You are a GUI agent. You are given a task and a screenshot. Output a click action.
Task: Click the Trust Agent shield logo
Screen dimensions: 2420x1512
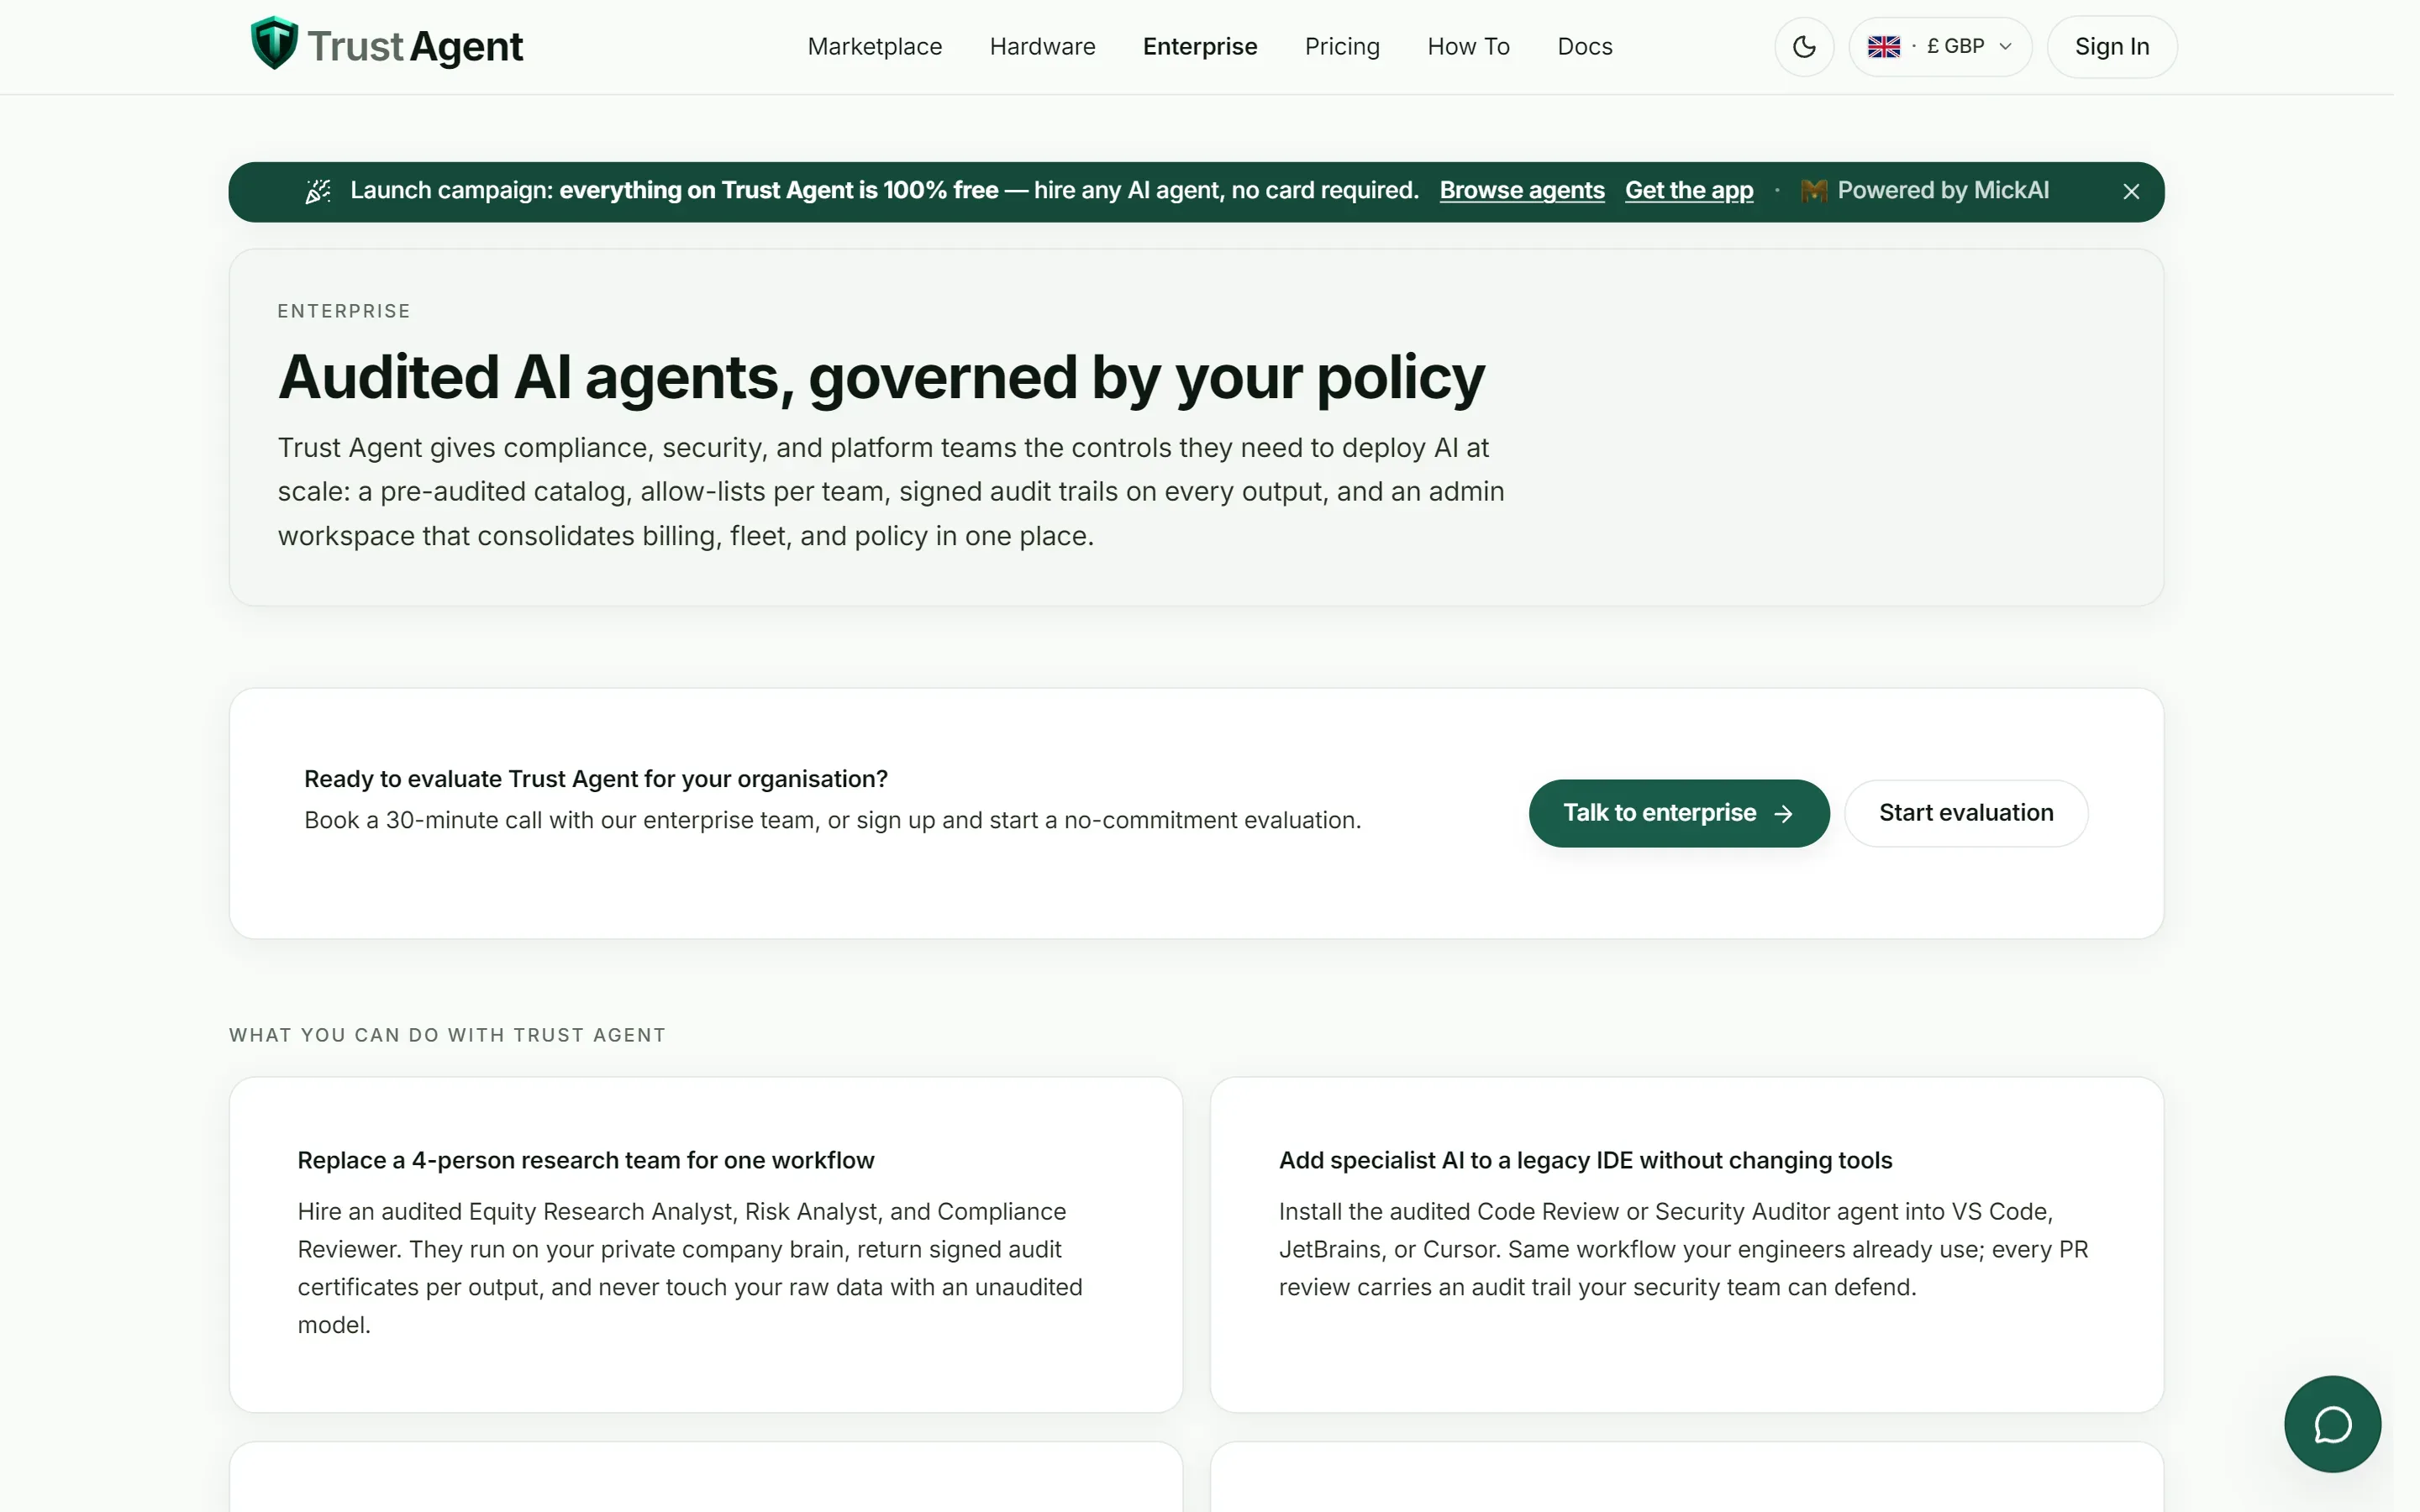[274, 44]
